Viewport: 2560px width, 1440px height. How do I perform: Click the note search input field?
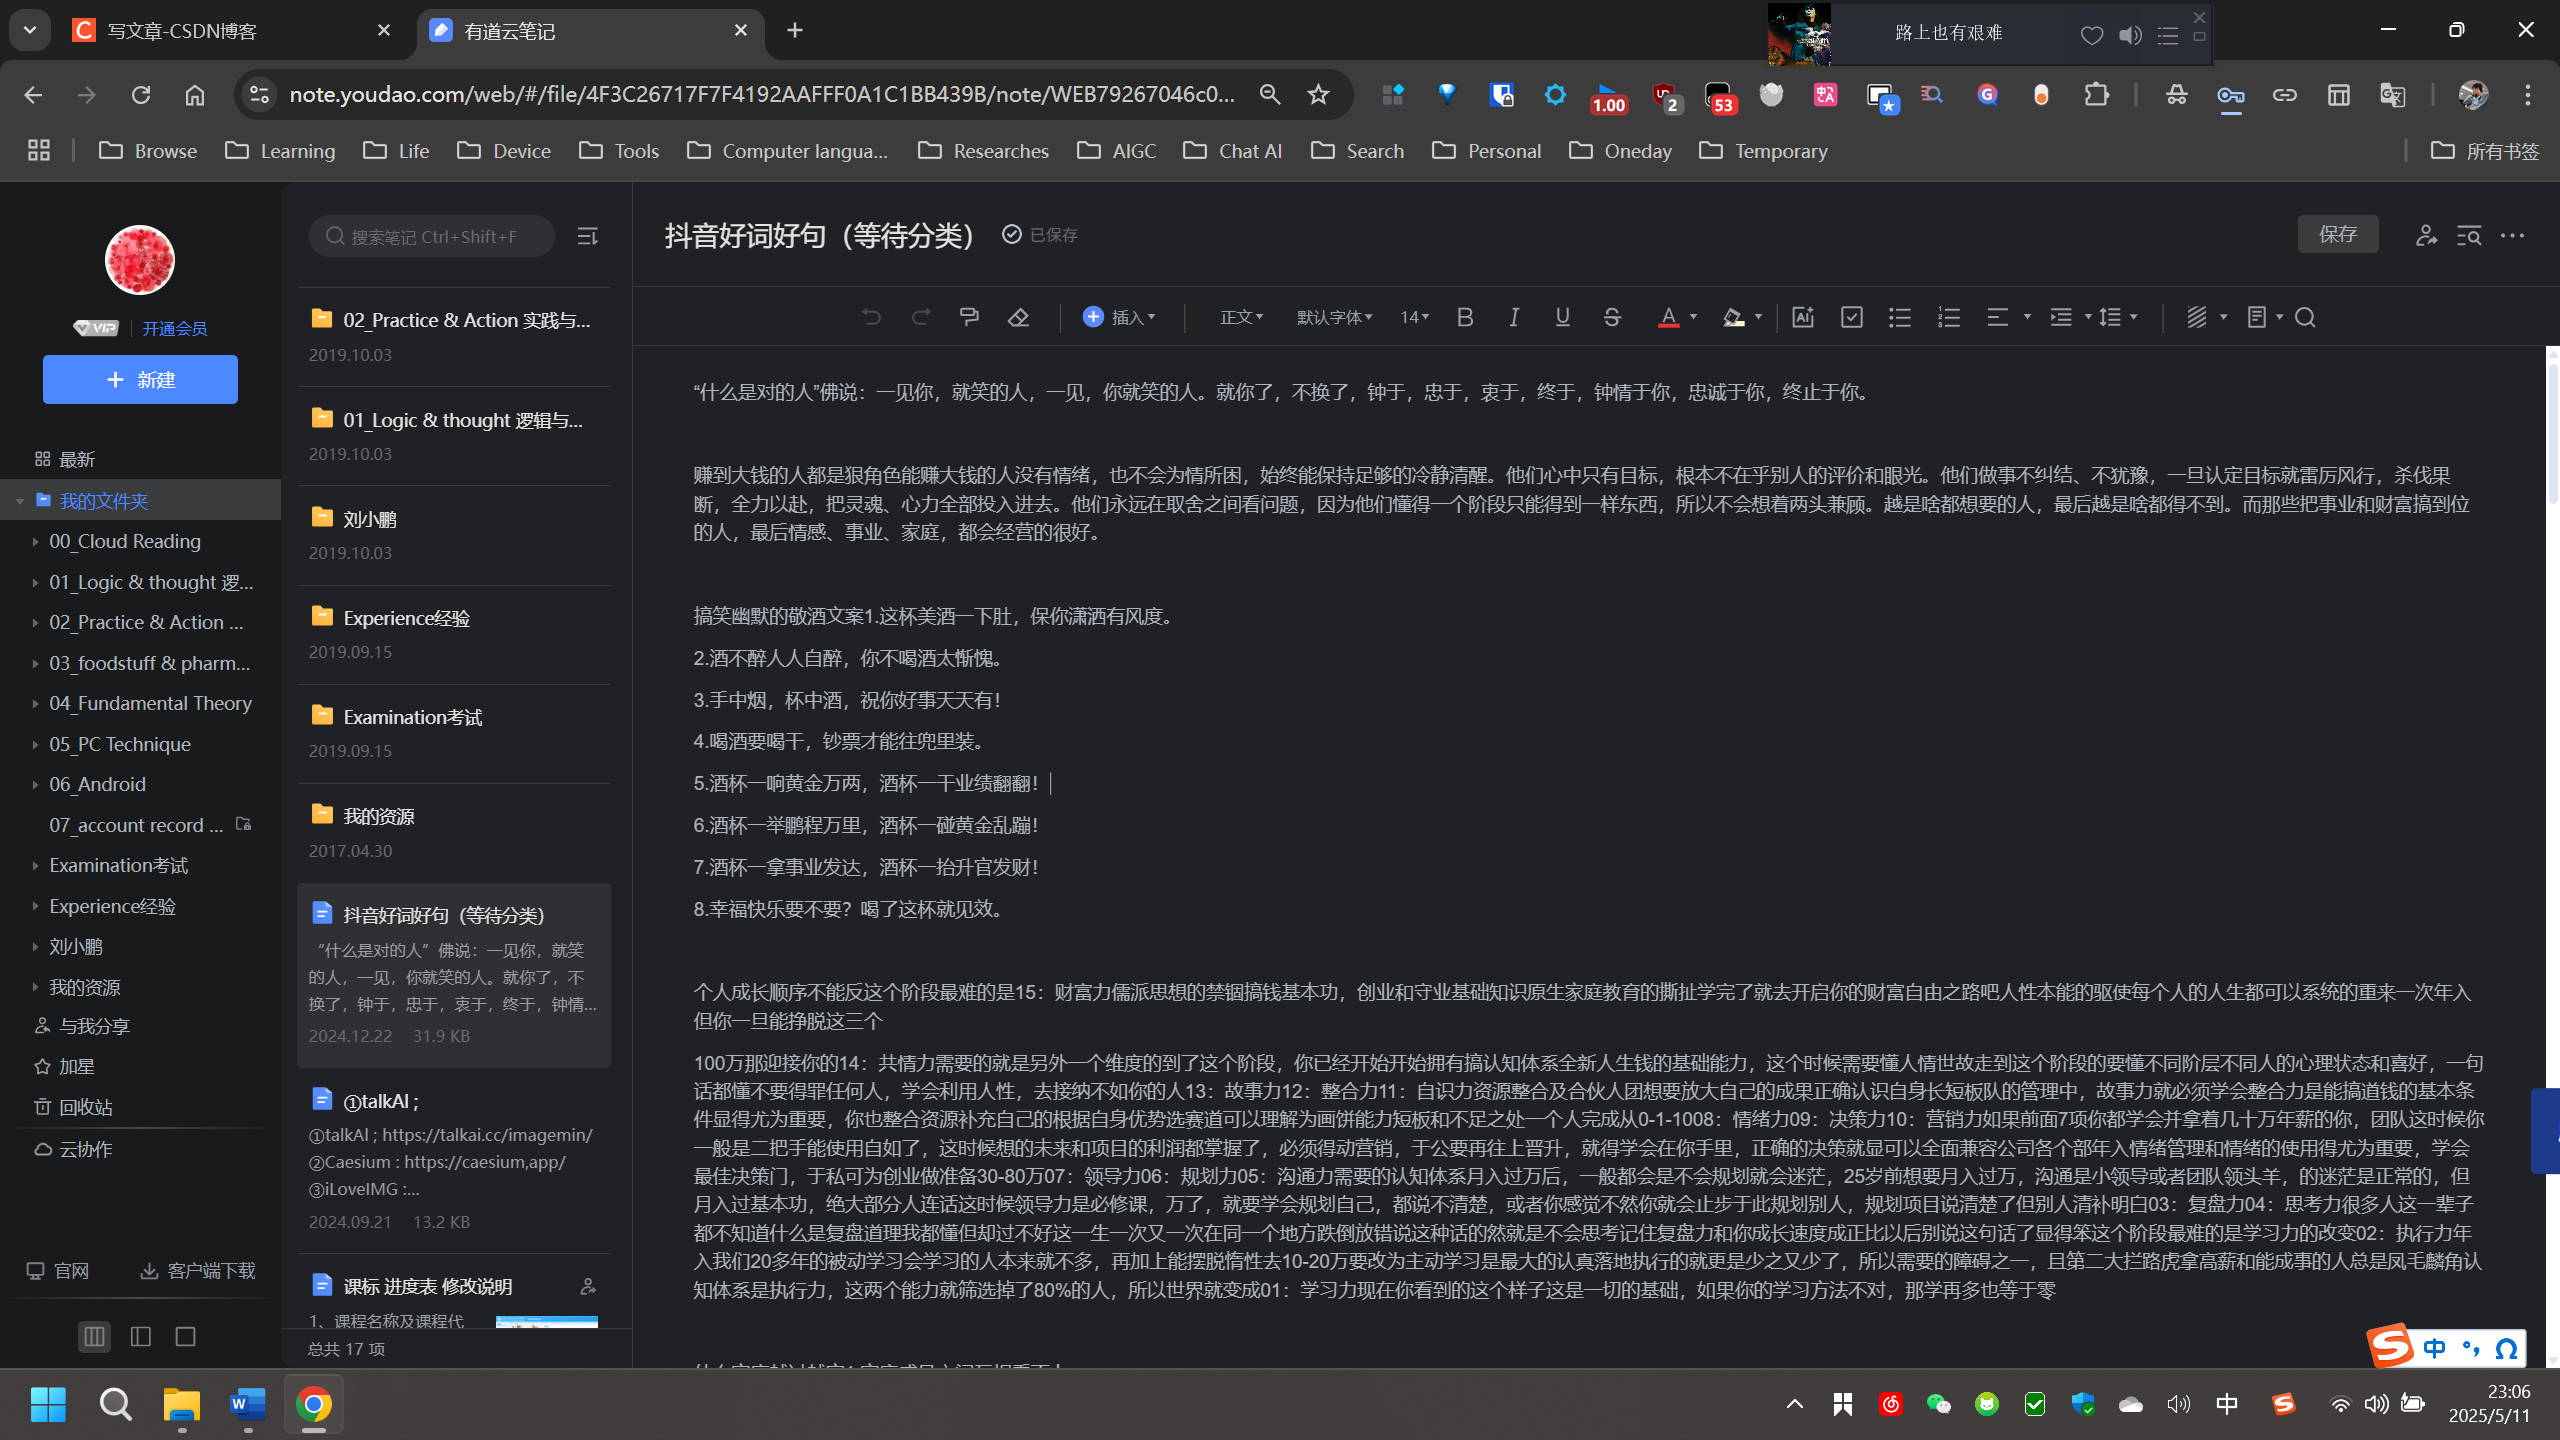point(434,237)
